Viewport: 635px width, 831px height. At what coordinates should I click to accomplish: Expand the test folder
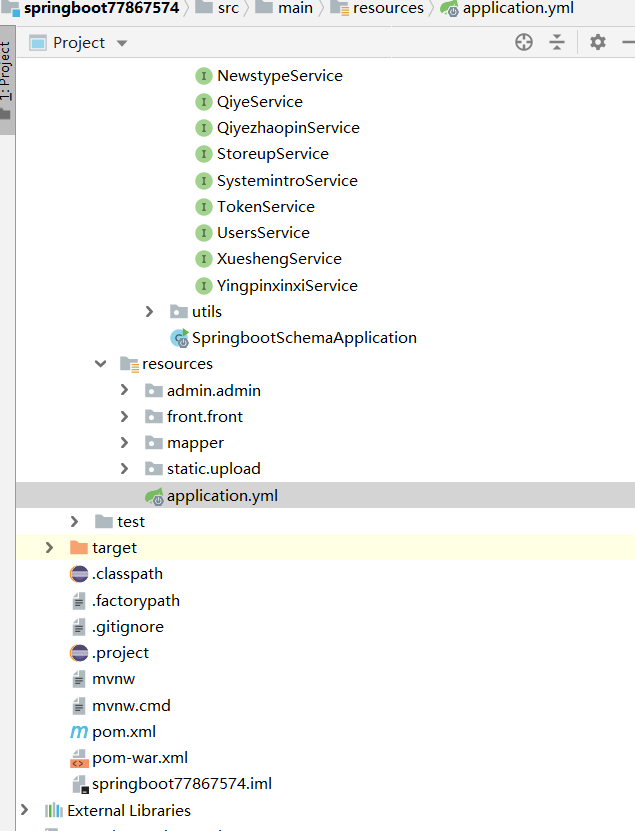coord(75,522)
